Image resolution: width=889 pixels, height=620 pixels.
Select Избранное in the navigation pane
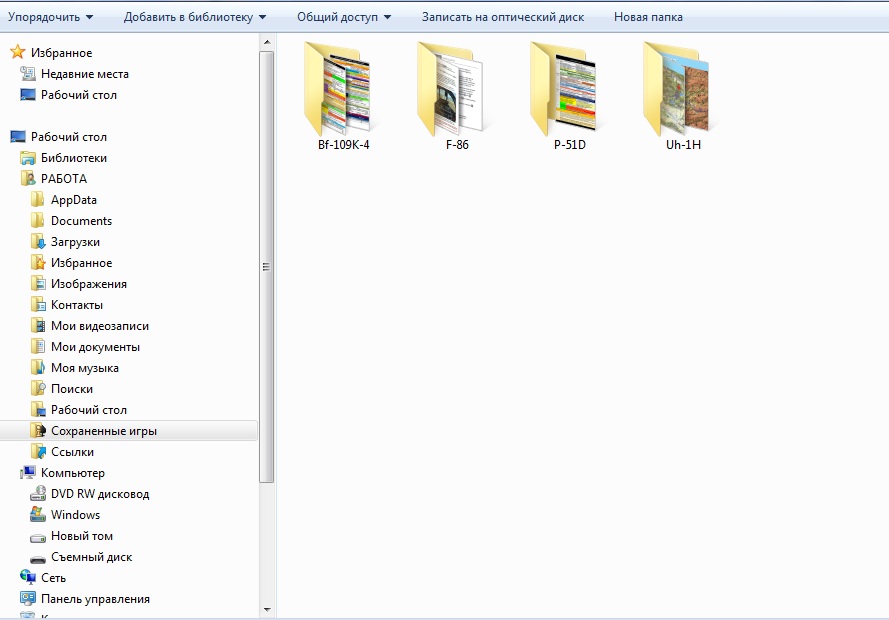pos(61,53)
